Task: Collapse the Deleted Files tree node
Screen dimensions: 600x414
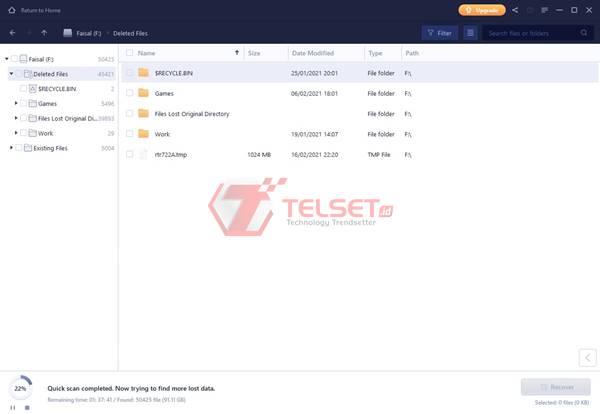Action: click(x=11, y=74)
